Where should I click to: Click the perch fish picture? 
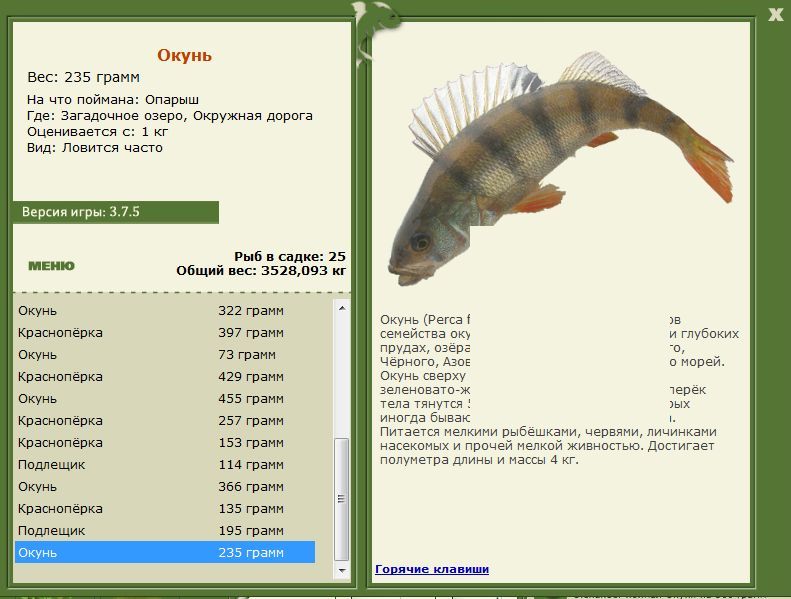560,169
